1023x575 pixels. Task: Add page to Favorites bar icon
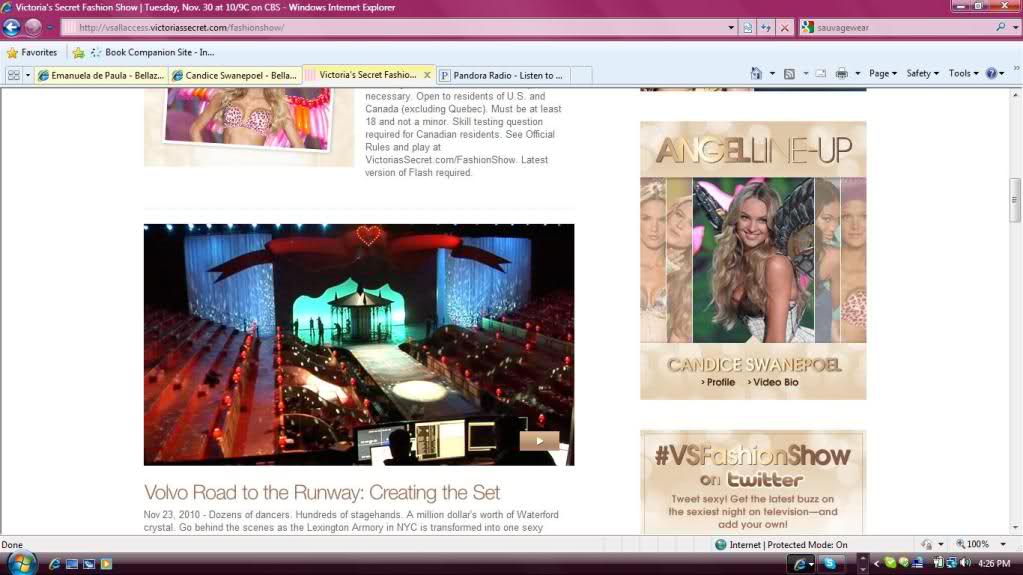(x=78, y=52)
